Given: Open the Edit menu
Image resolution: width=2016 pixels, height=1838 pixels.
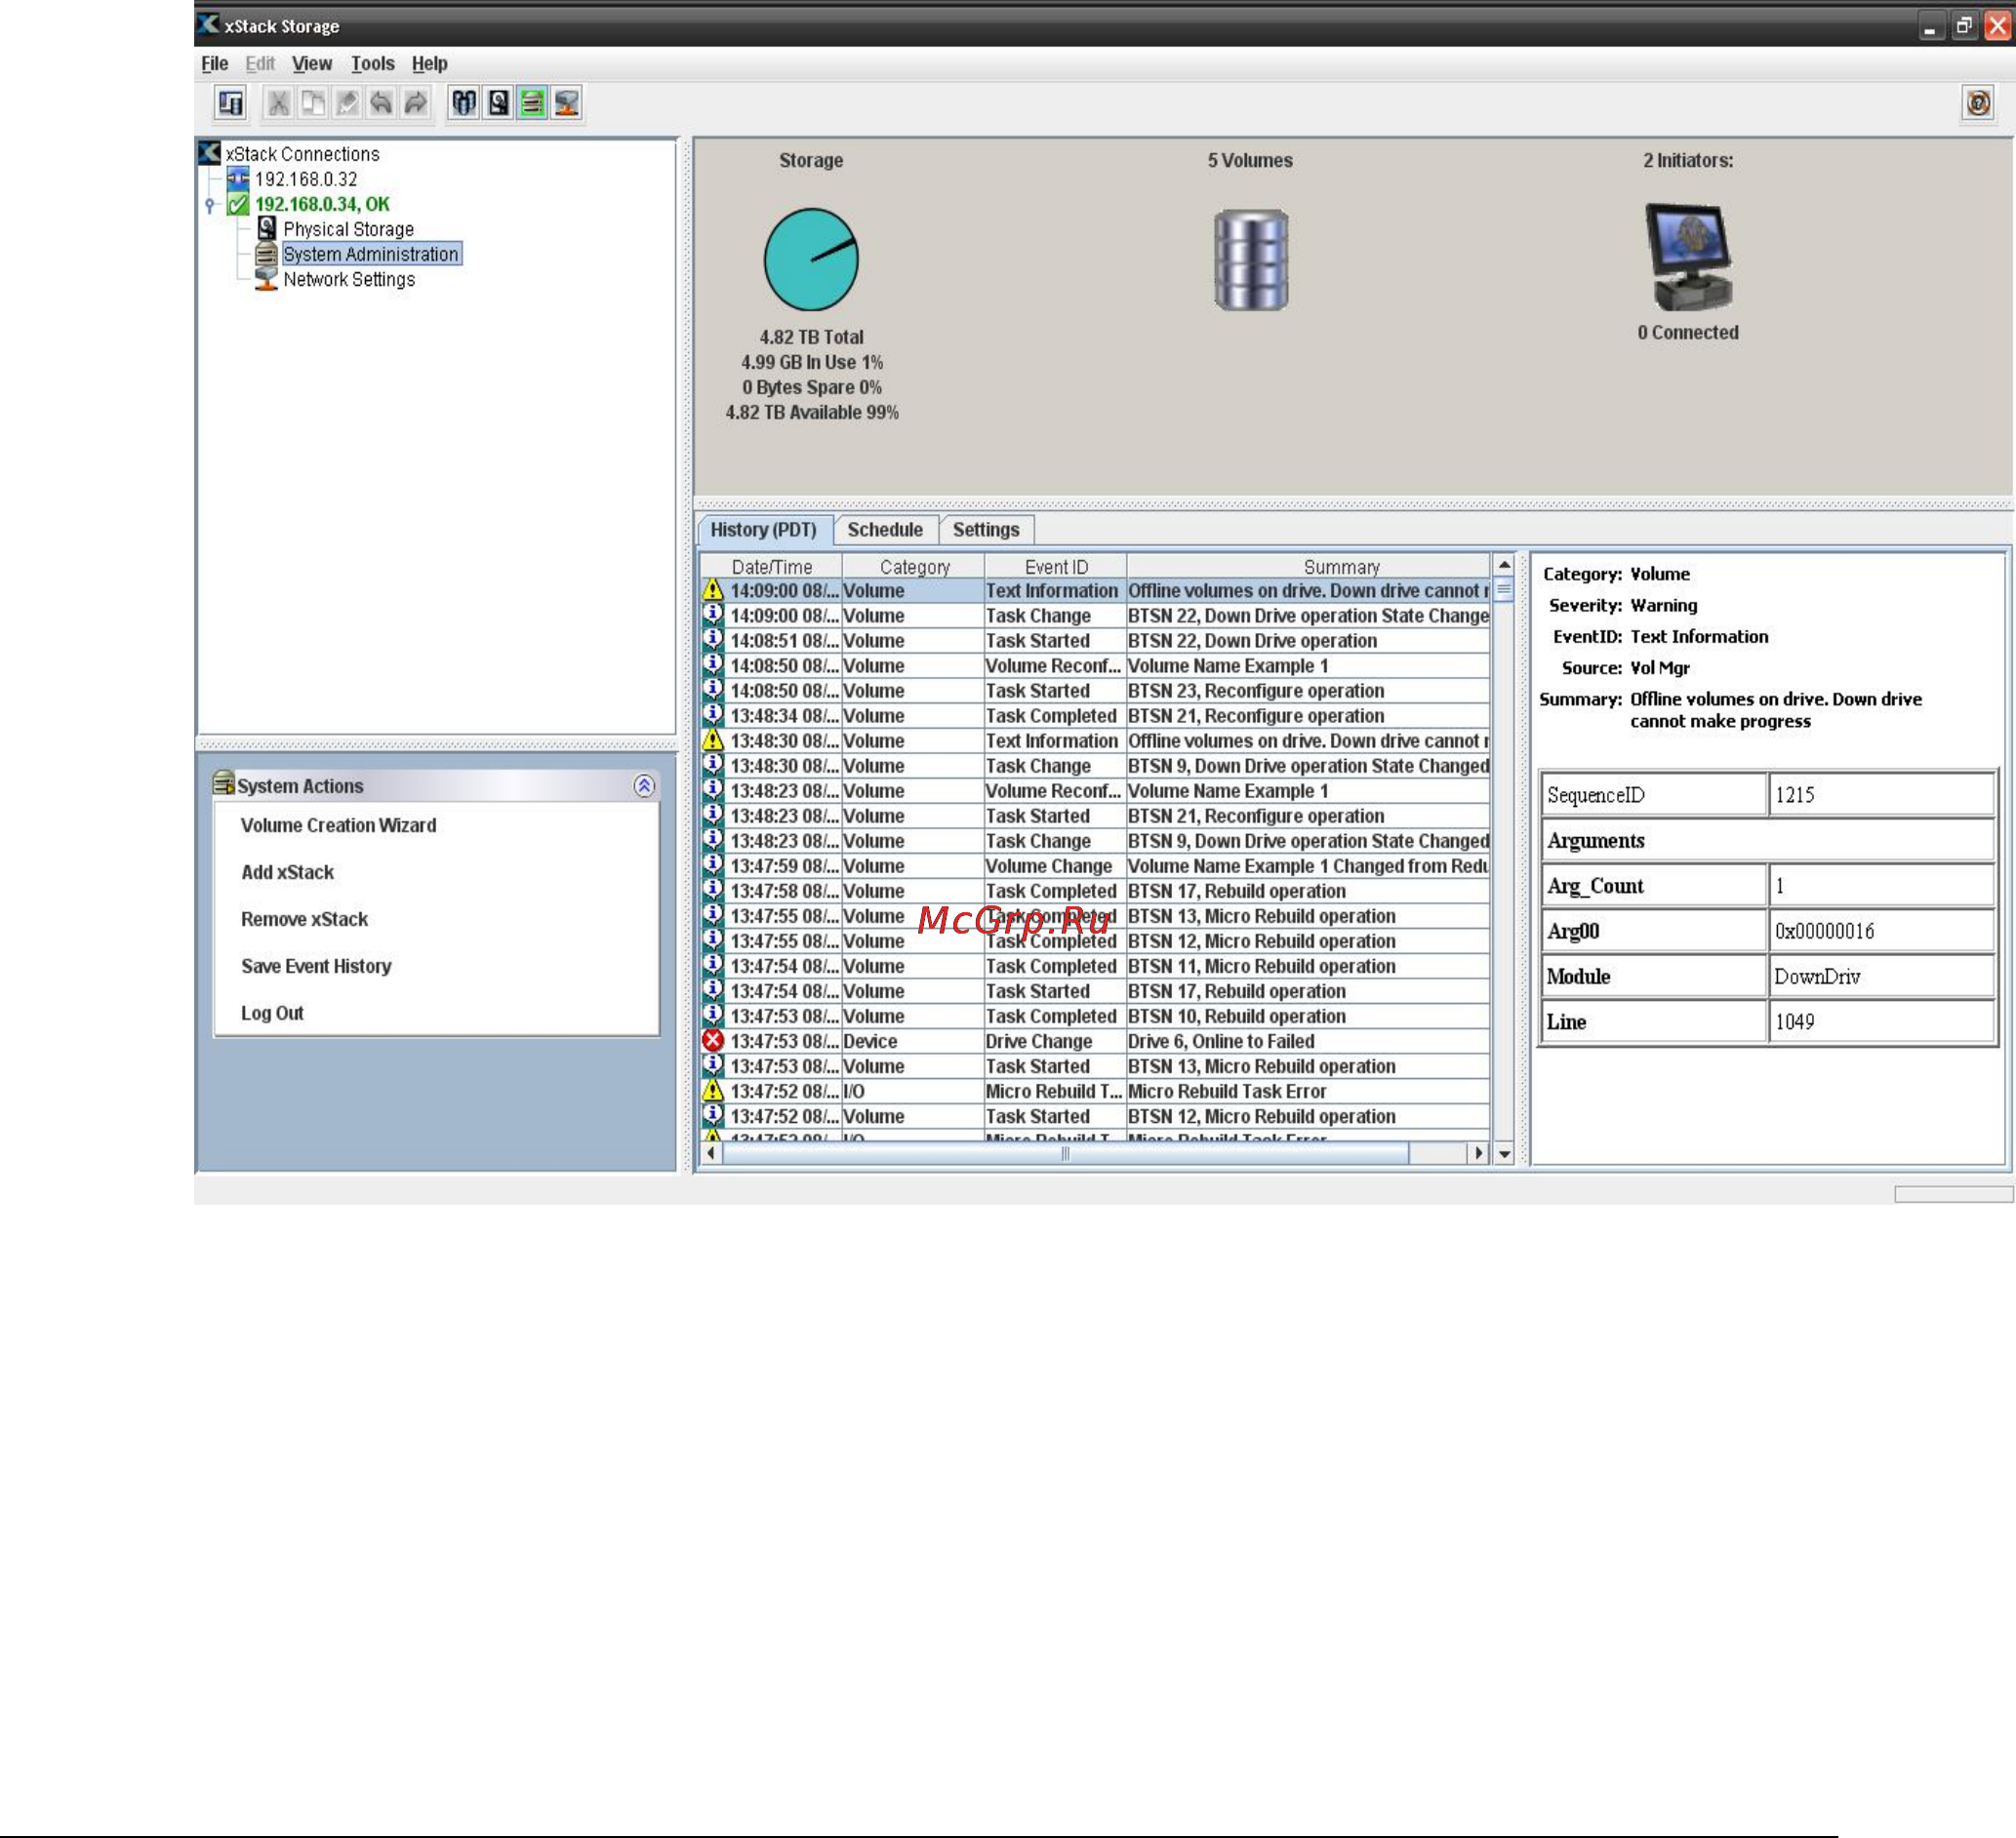Looking at the screenshot, I should pos(260,63).
